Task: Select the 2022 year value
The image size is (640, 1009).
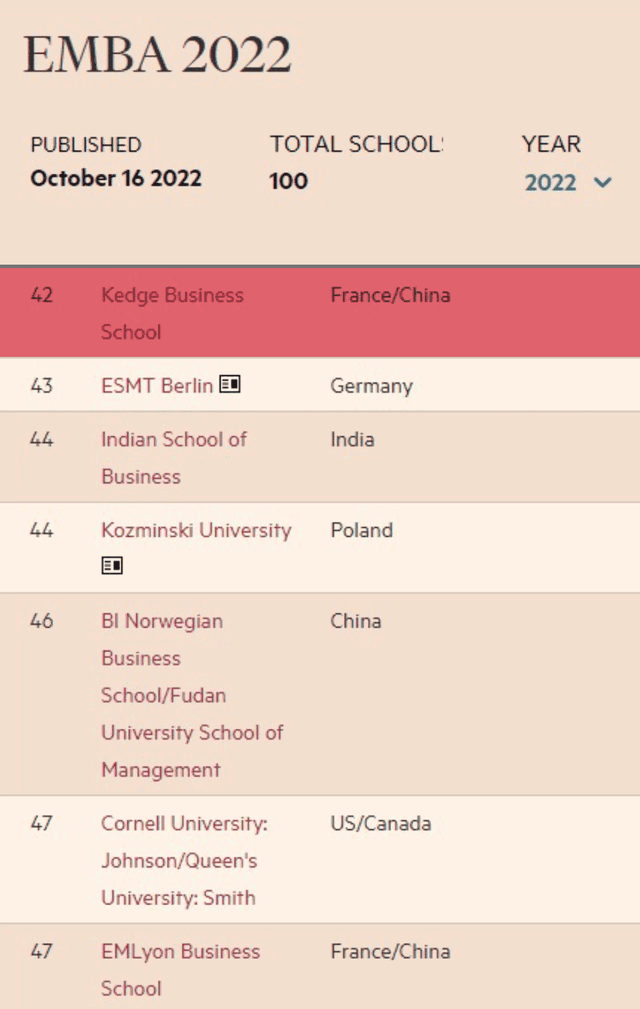Action: point(550,183)
